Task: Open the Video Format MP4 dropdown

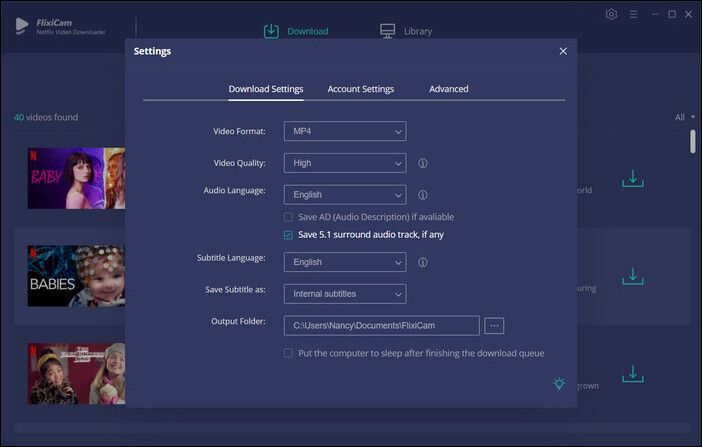Action: click(x=345, y=131)
